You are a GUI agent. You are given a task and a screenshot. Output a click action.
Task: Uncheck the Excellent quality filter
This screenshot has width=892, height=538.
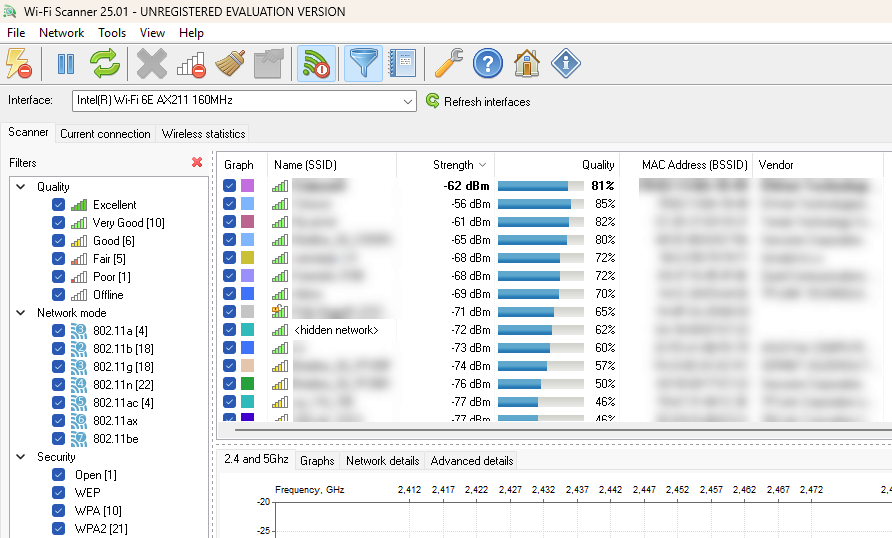[58, 205]
